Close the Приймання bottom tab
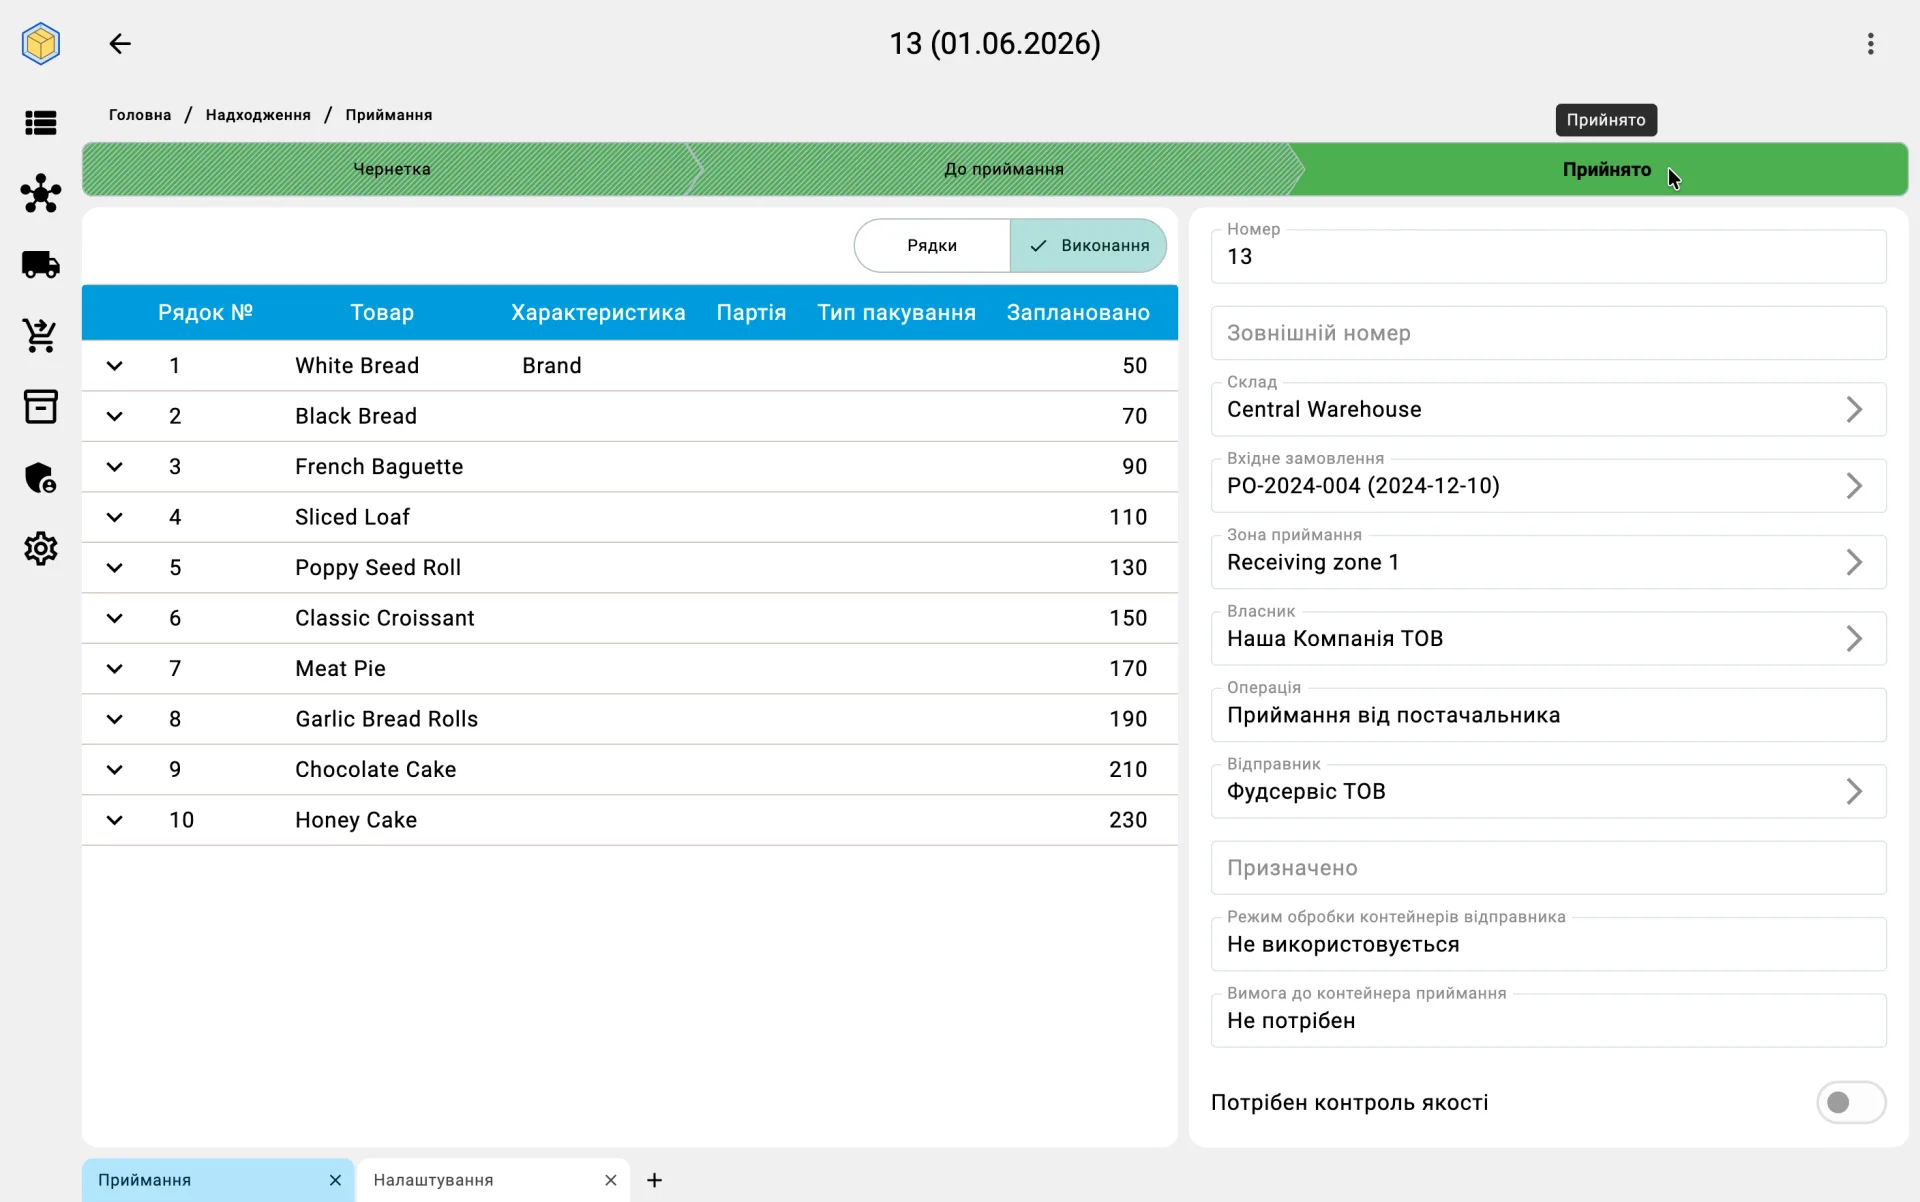The height and width of the screenshot is (1202, 1920). [x=335, y=1180]
